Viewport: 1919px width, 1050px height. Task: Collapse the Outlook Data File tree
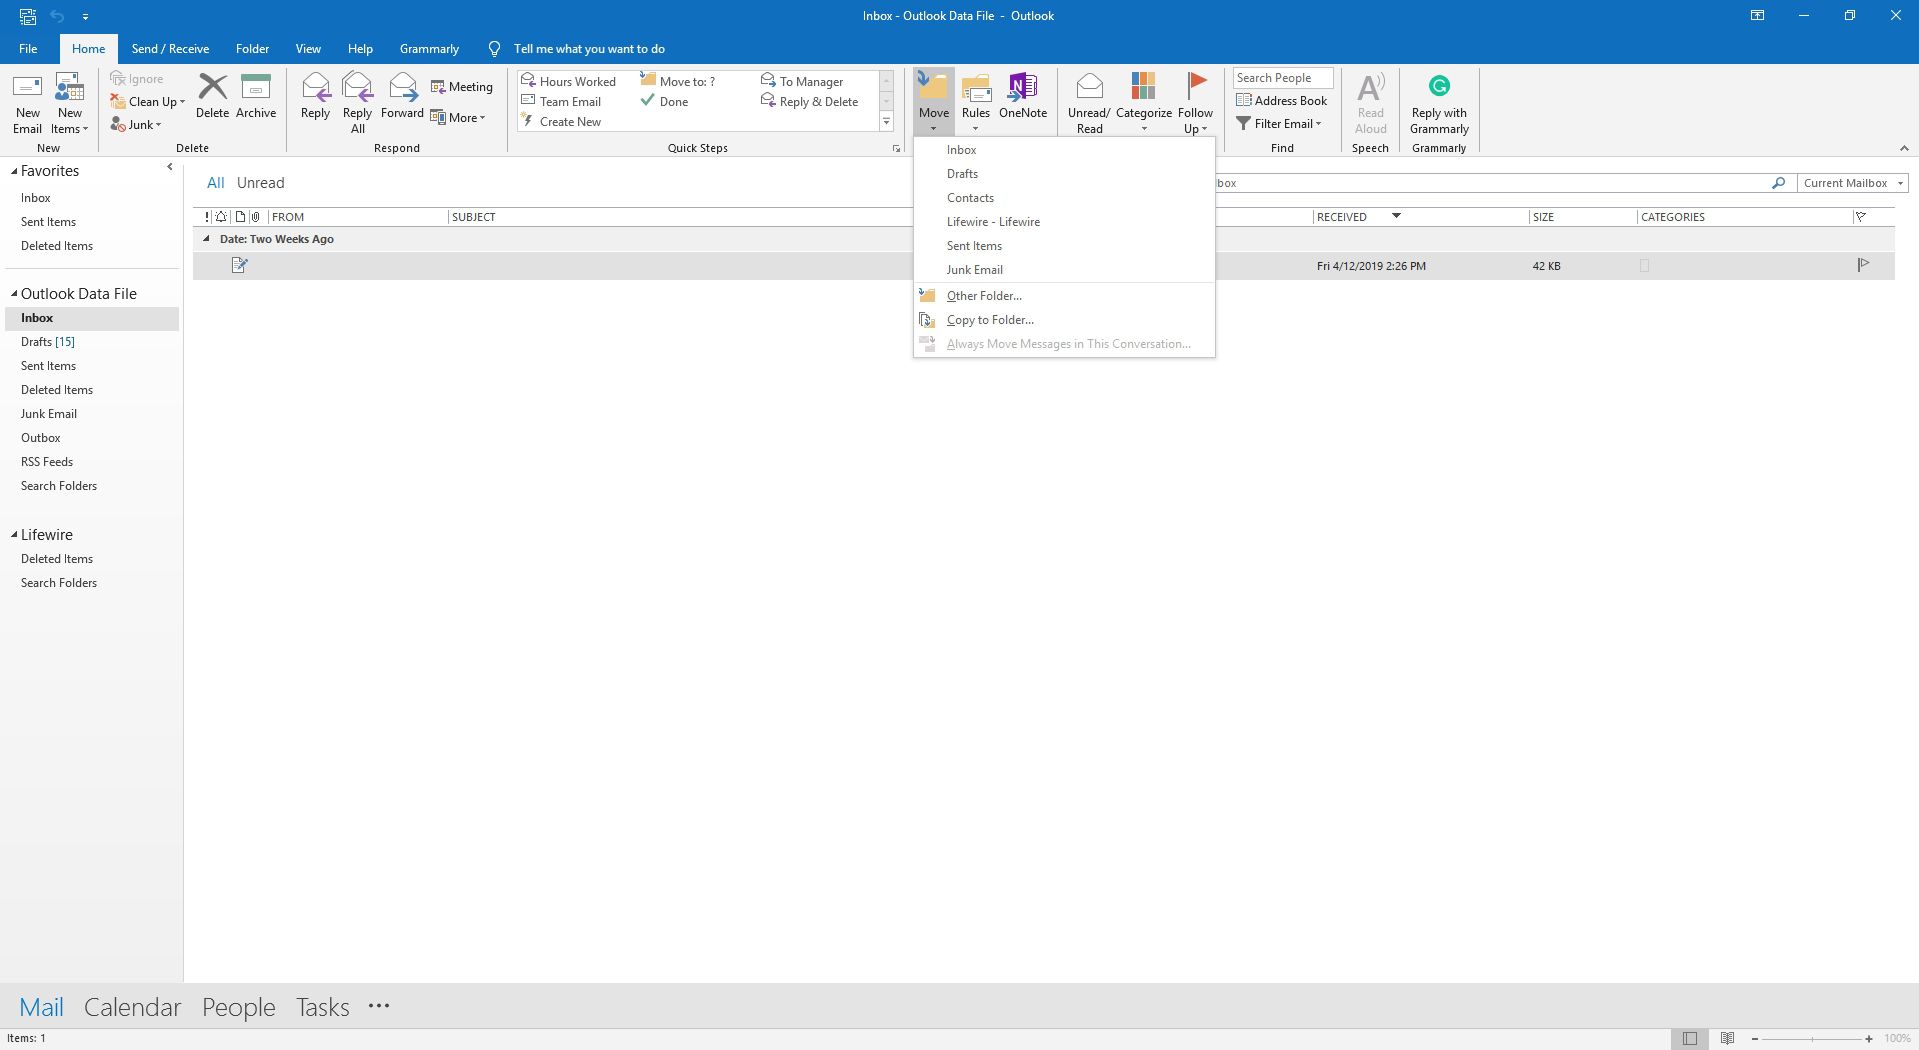pos(14,294)
